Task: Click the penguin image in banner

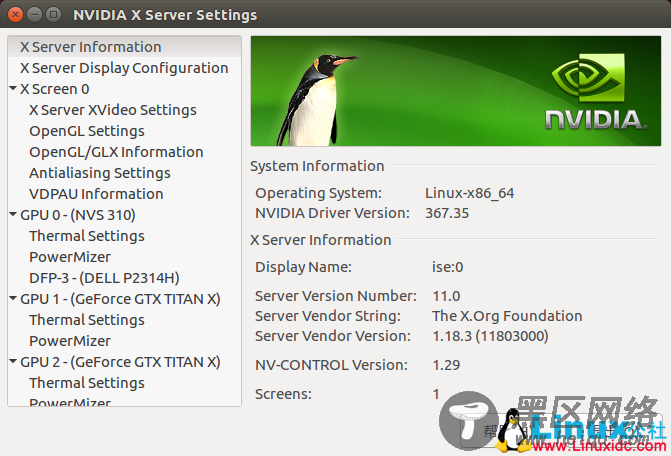Action: click(318, 101)
